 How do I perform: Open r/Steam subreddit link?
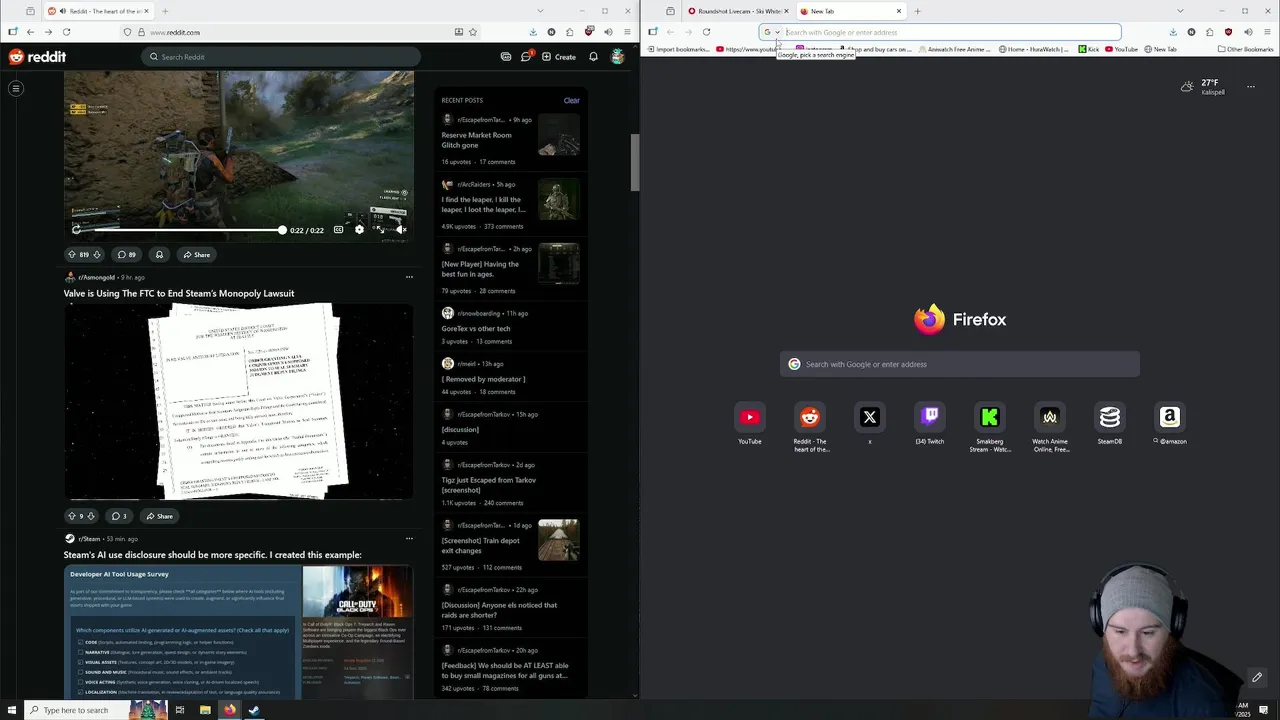[x=89, y=539]
